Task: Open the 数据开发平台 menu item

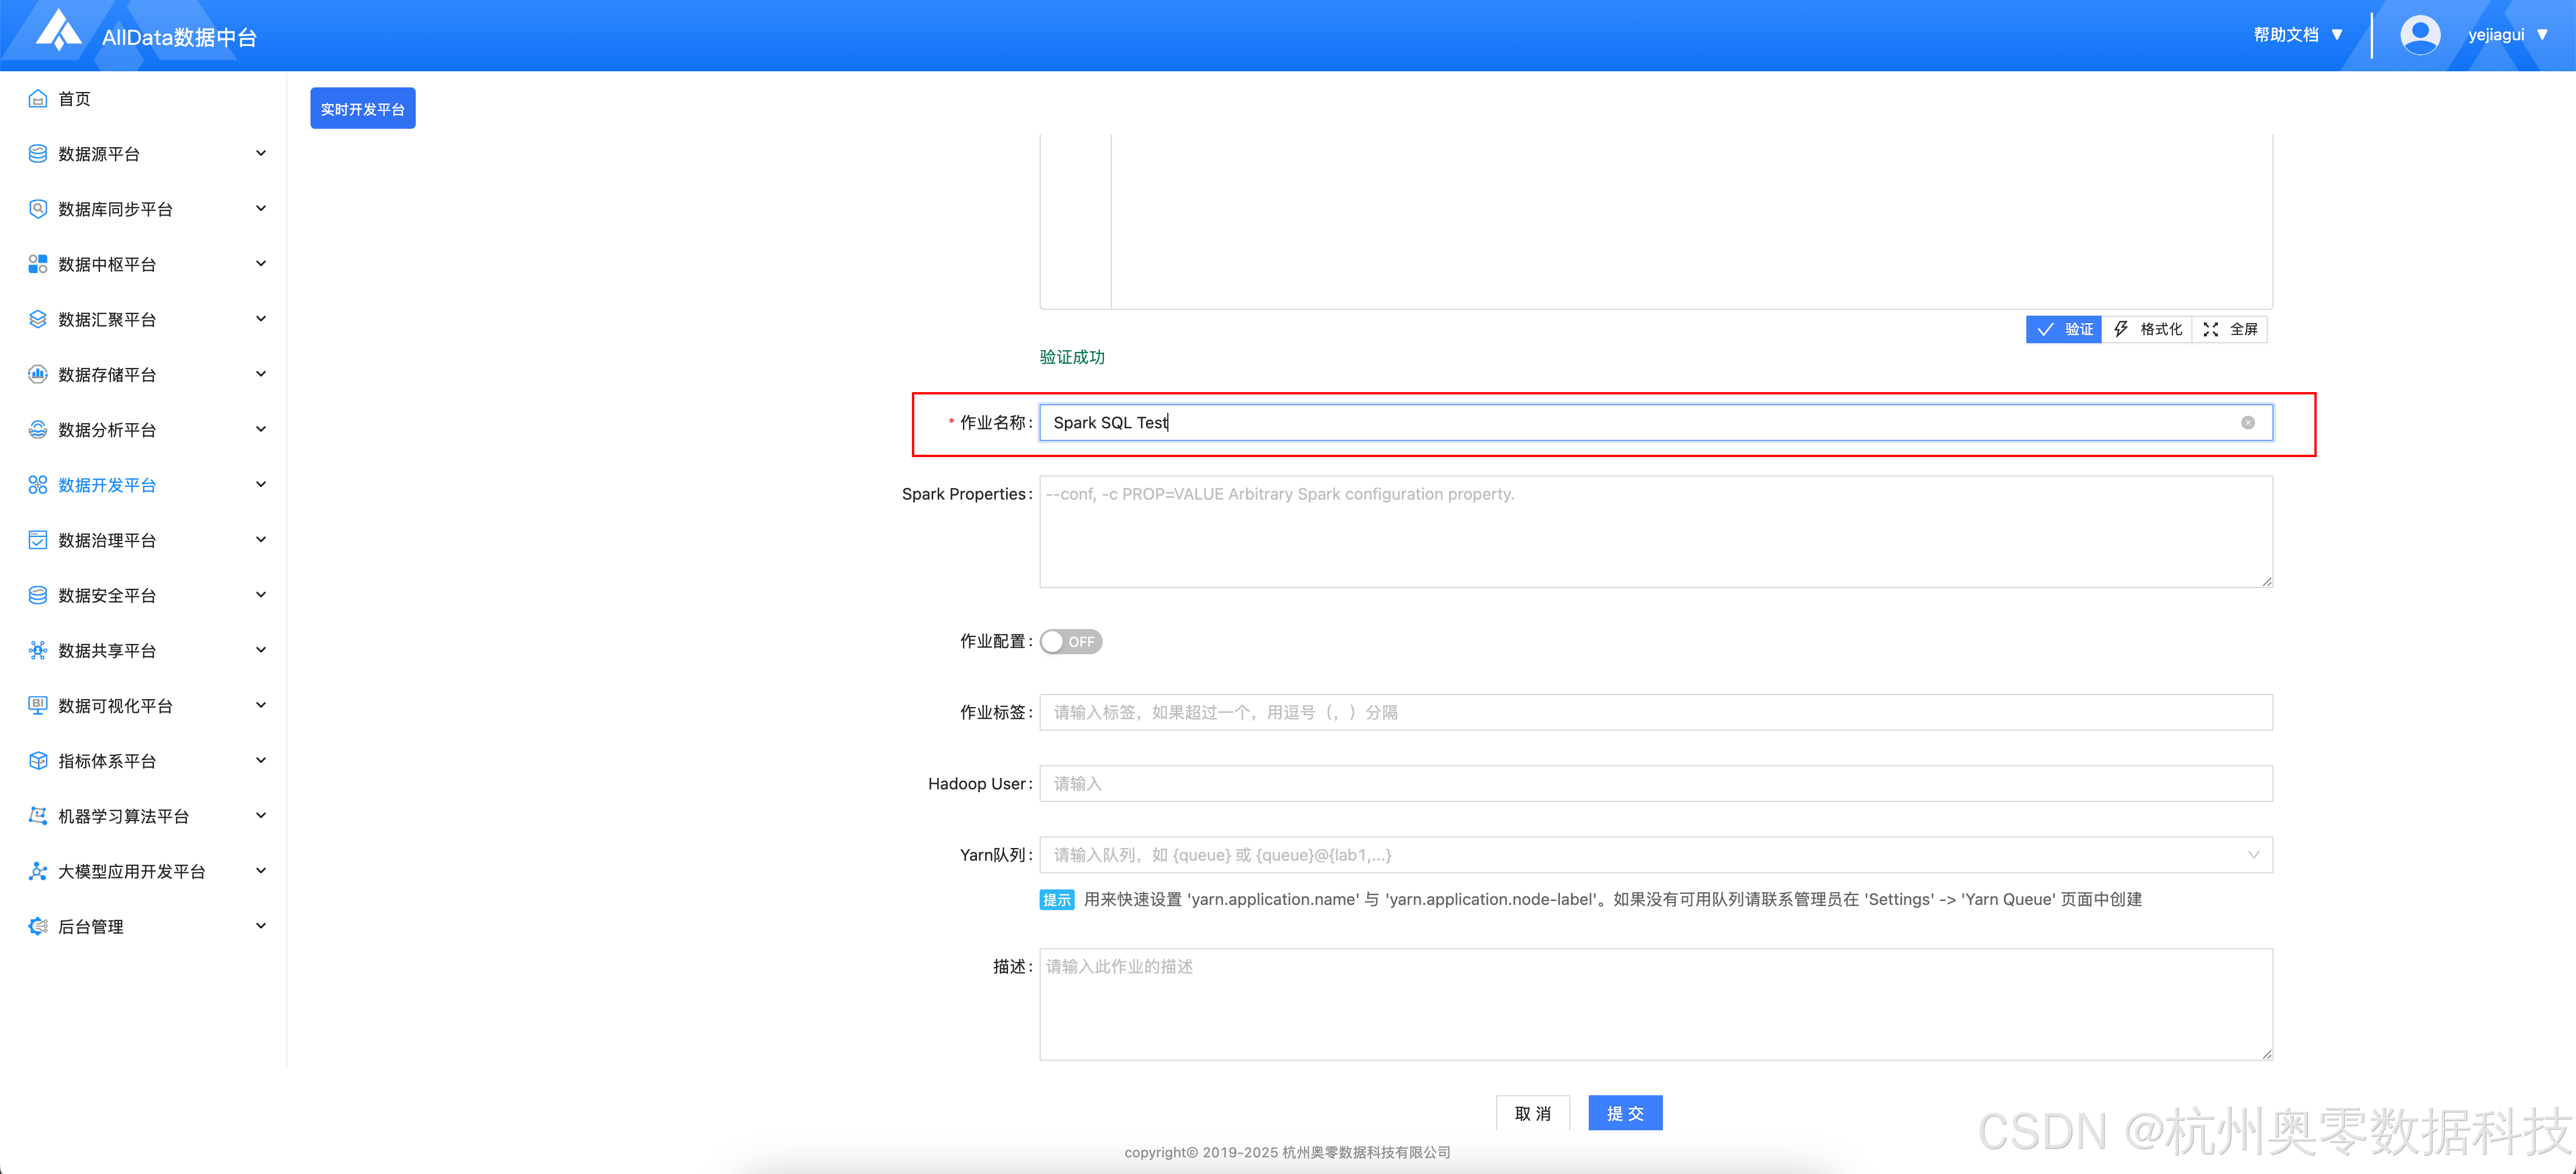Action: 107,485
